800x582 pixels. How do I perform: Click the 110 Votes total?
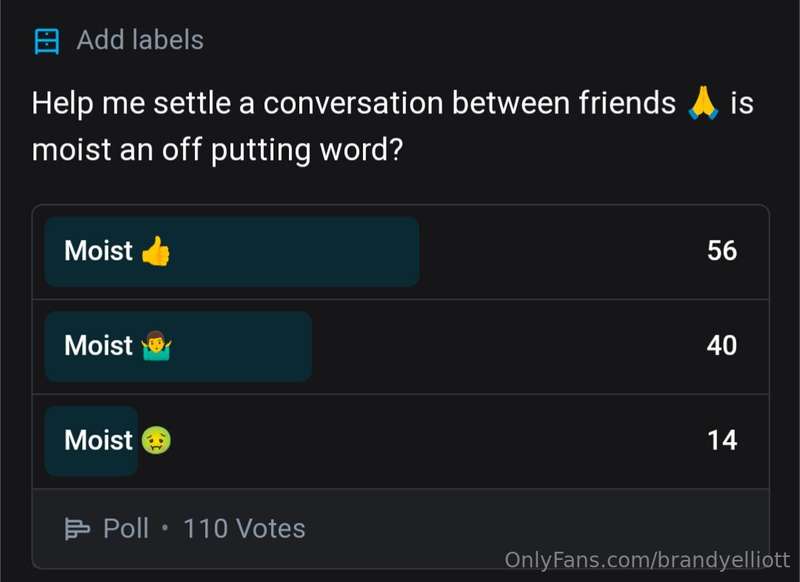pyautogui.click(x=244, y=528)
